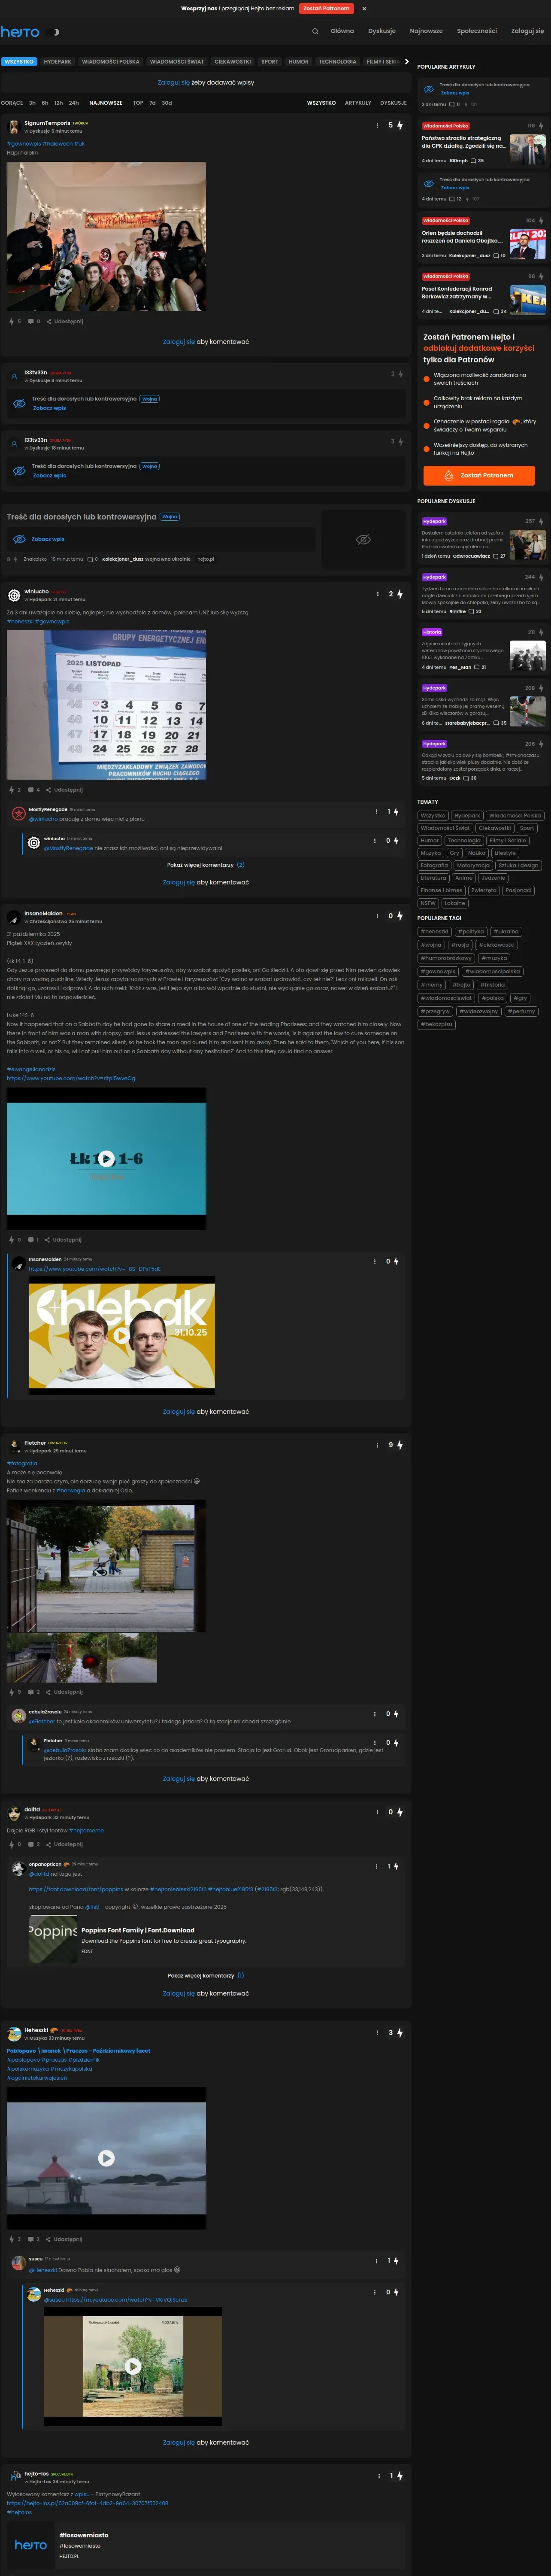The width and height of the screenshot is (551, 2576).
Task: Select 24h time filter
Action: click(x=74, y=102)
